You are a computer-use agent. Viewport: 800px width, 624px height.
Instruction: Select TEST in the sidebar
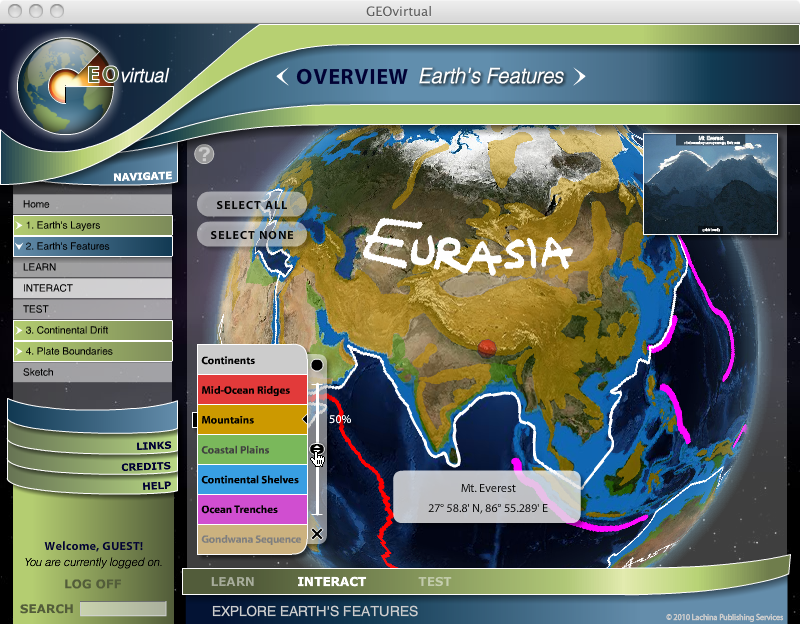[x=92, y=309]
